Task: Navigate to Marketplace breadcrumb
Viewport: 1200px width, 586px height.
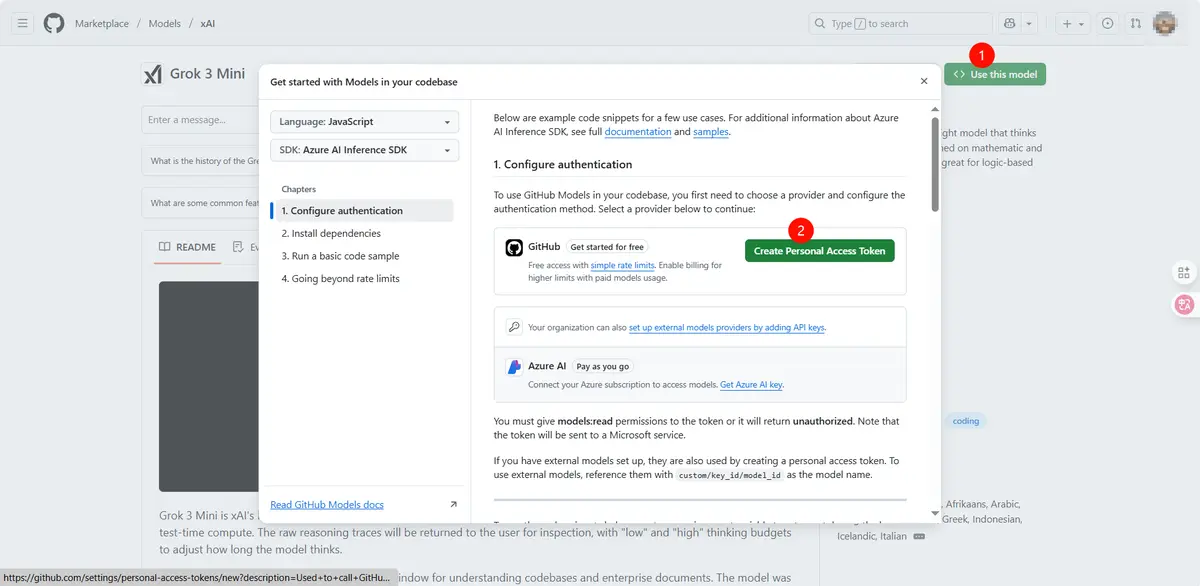Action: pos(102,23)
